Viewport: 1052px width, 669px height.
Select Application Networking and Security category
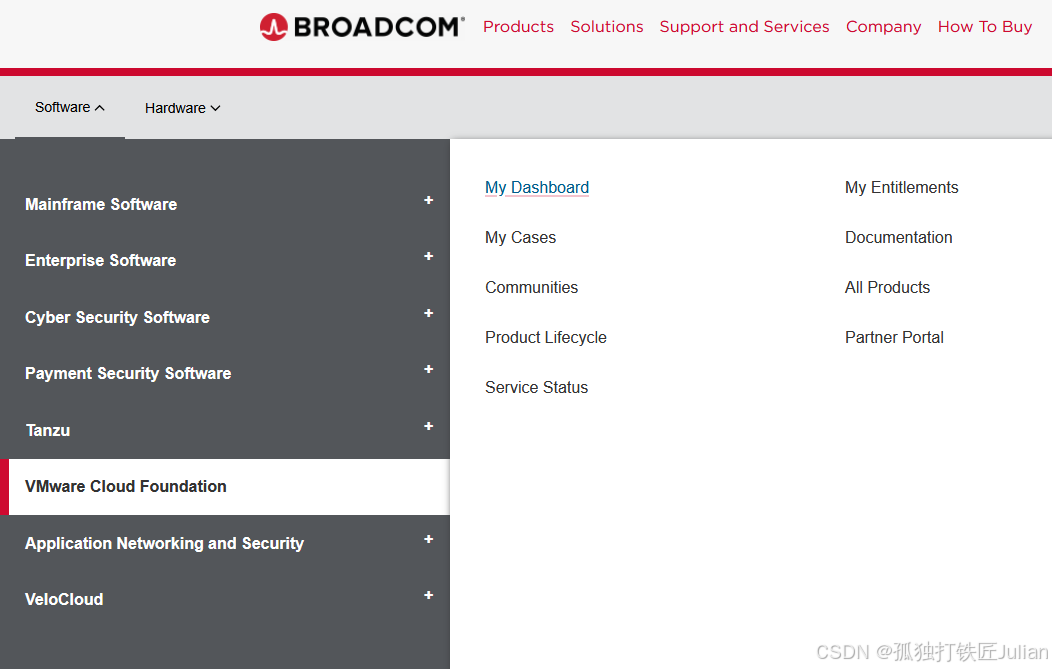[164, 543]
